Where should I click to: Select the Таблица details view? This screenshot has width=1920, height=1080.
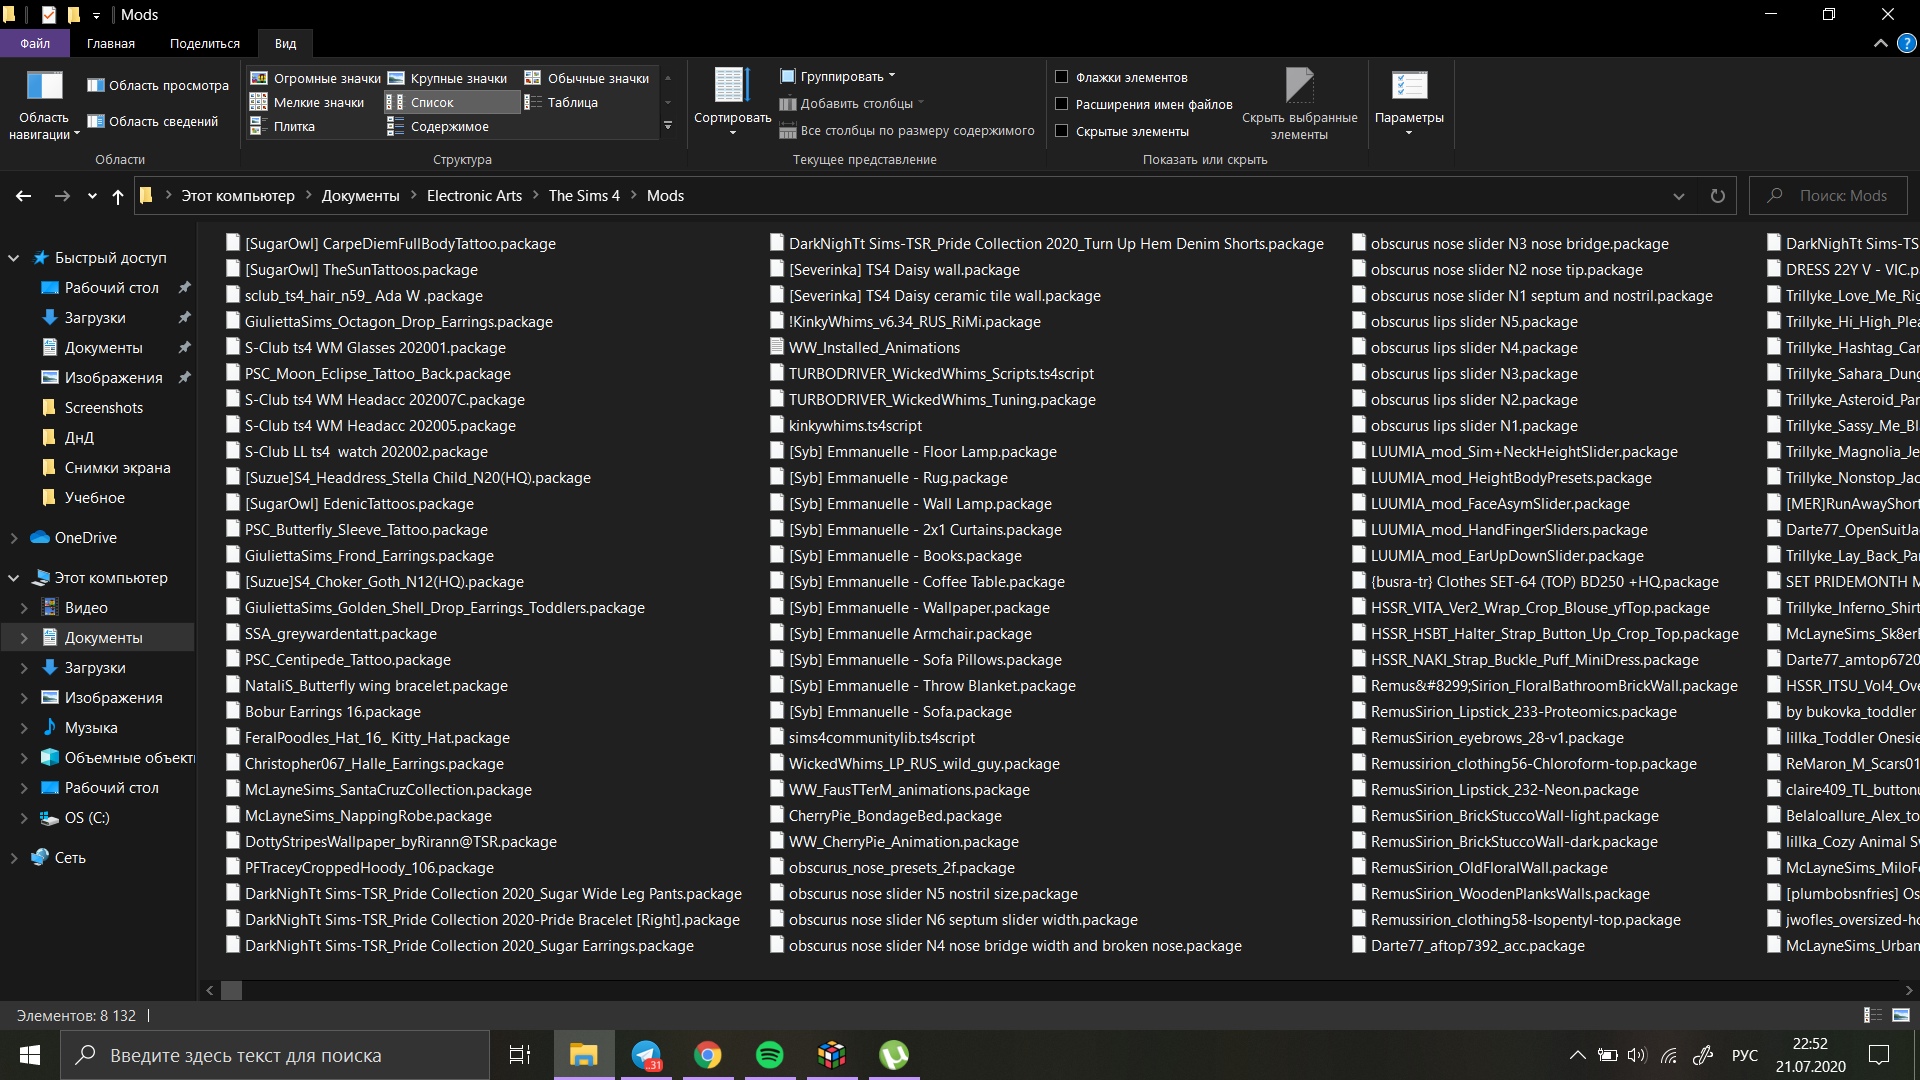coord(561,102)
